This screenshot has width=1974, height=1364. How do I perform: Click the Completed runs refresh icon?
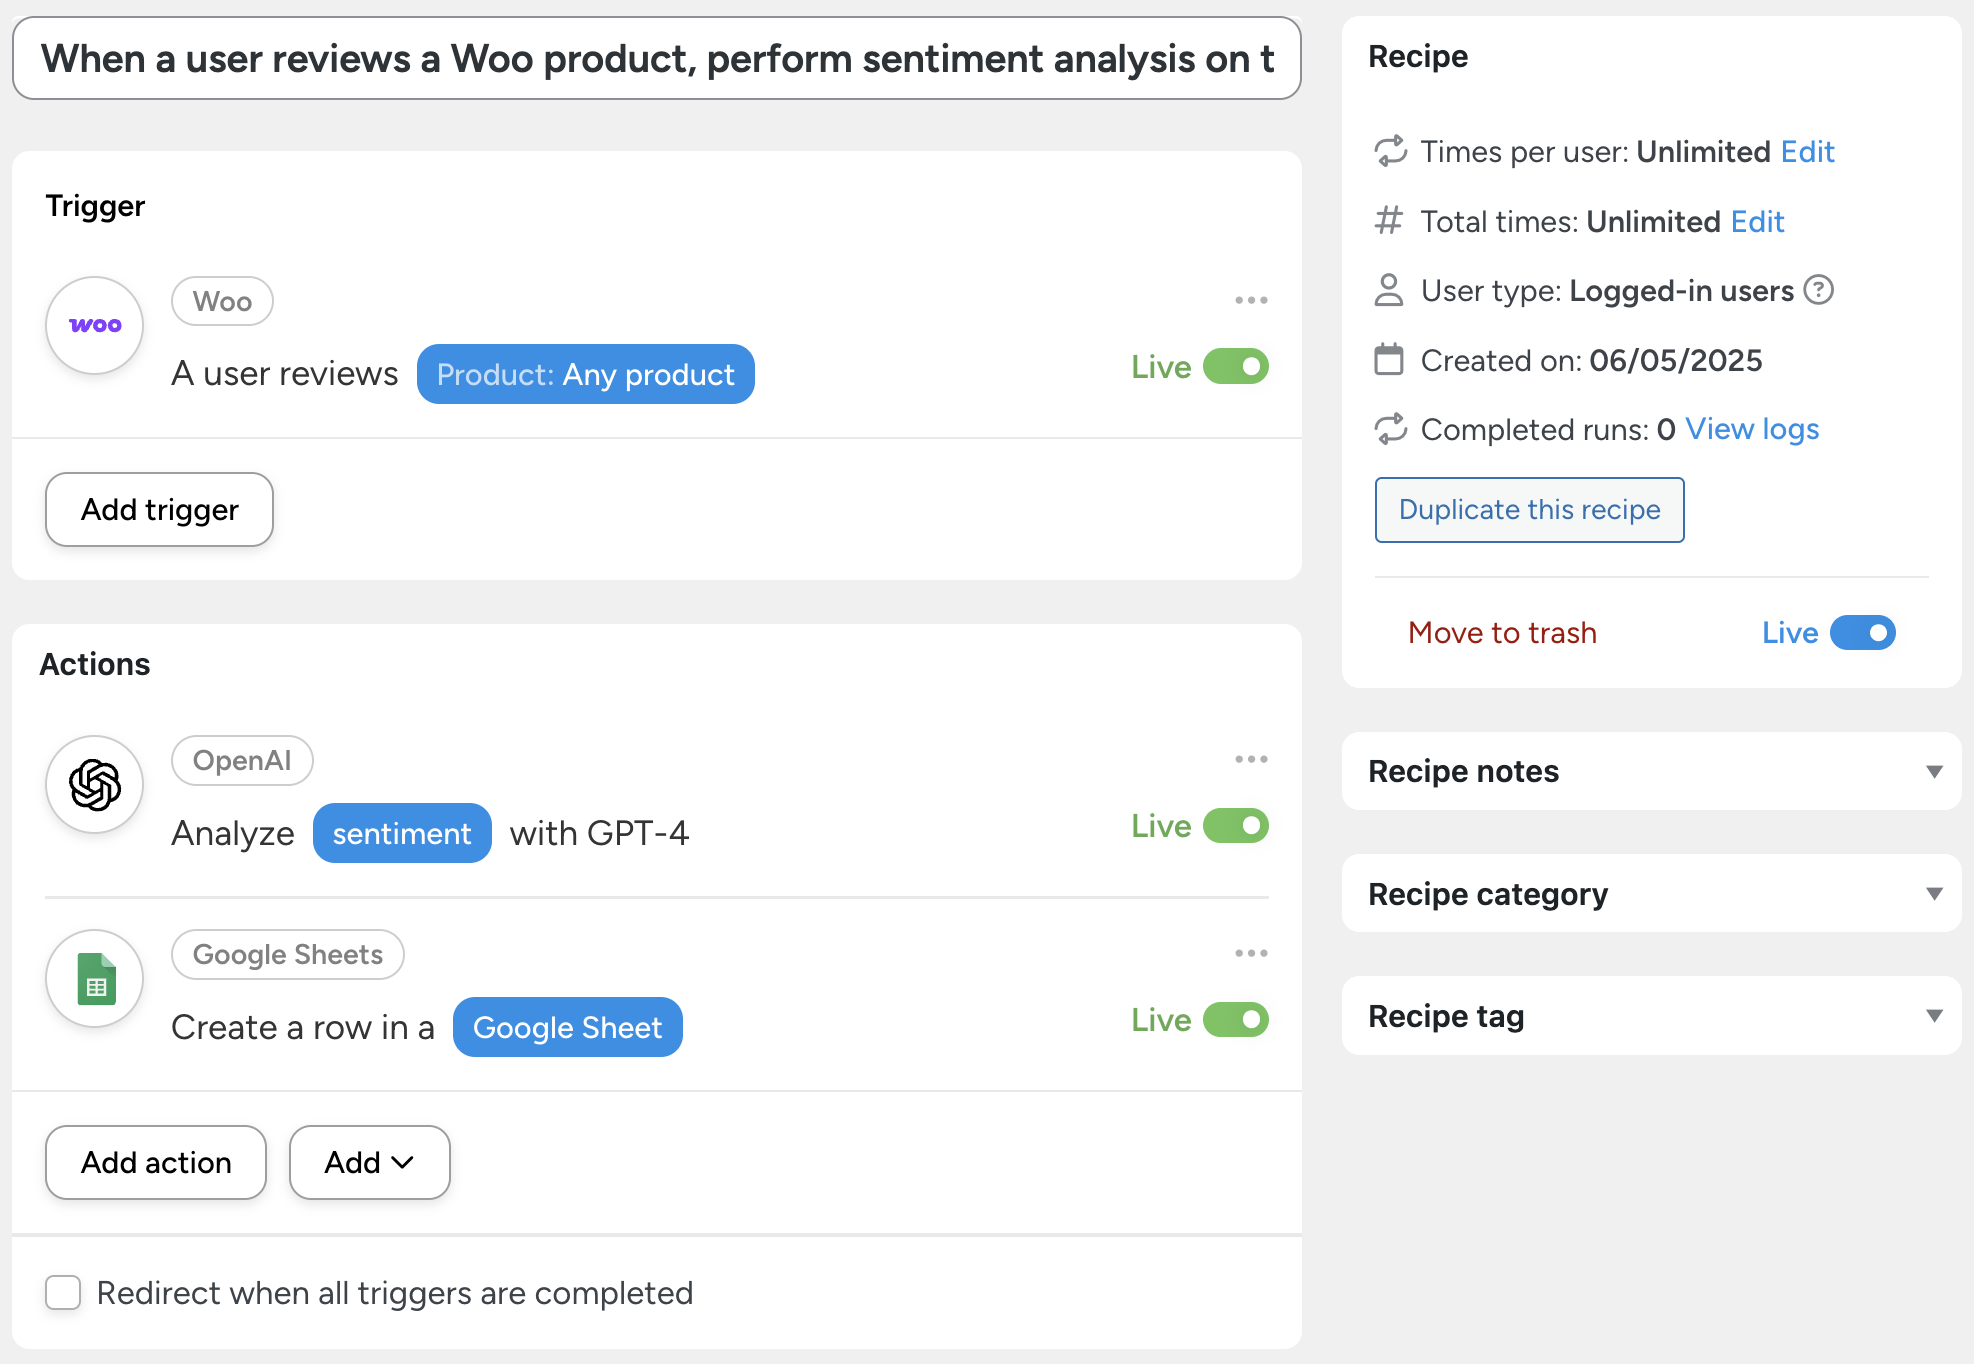point(1390,429)
